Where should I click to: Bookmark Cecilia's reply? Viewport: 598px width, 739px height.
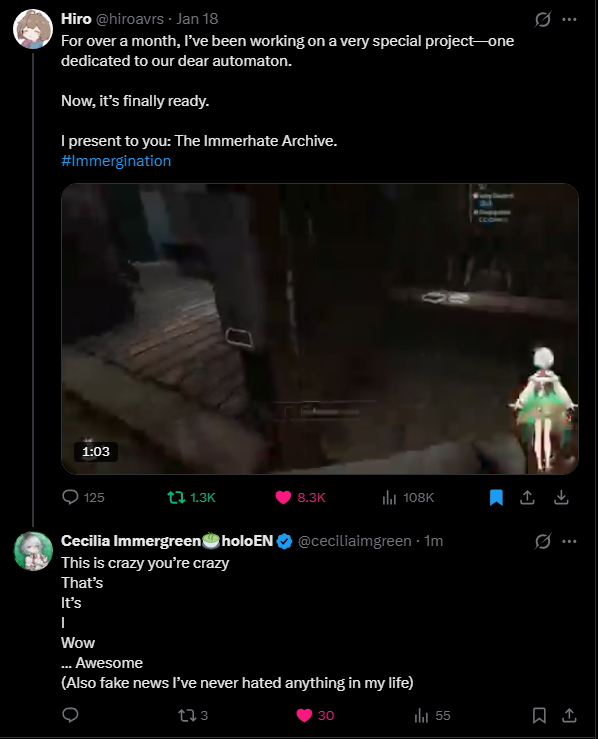[x=539, y=715]
